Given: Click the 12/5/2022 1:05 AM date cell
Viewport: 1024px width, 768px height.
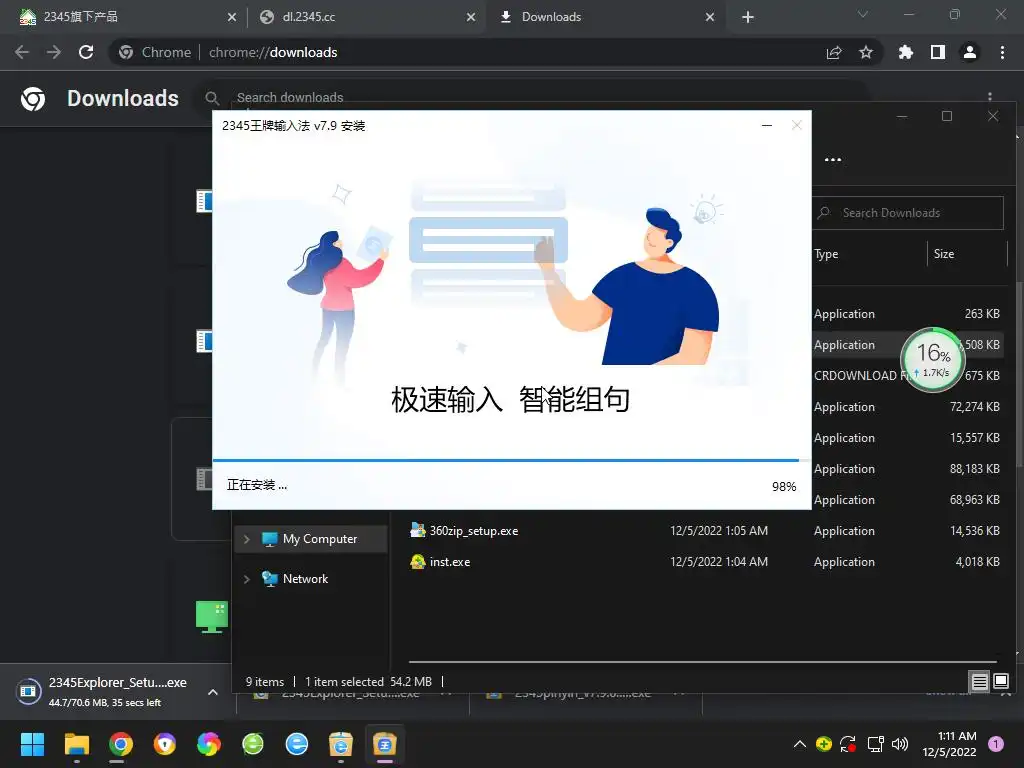Looking at the screenshot, I should [x=719, y=531].
